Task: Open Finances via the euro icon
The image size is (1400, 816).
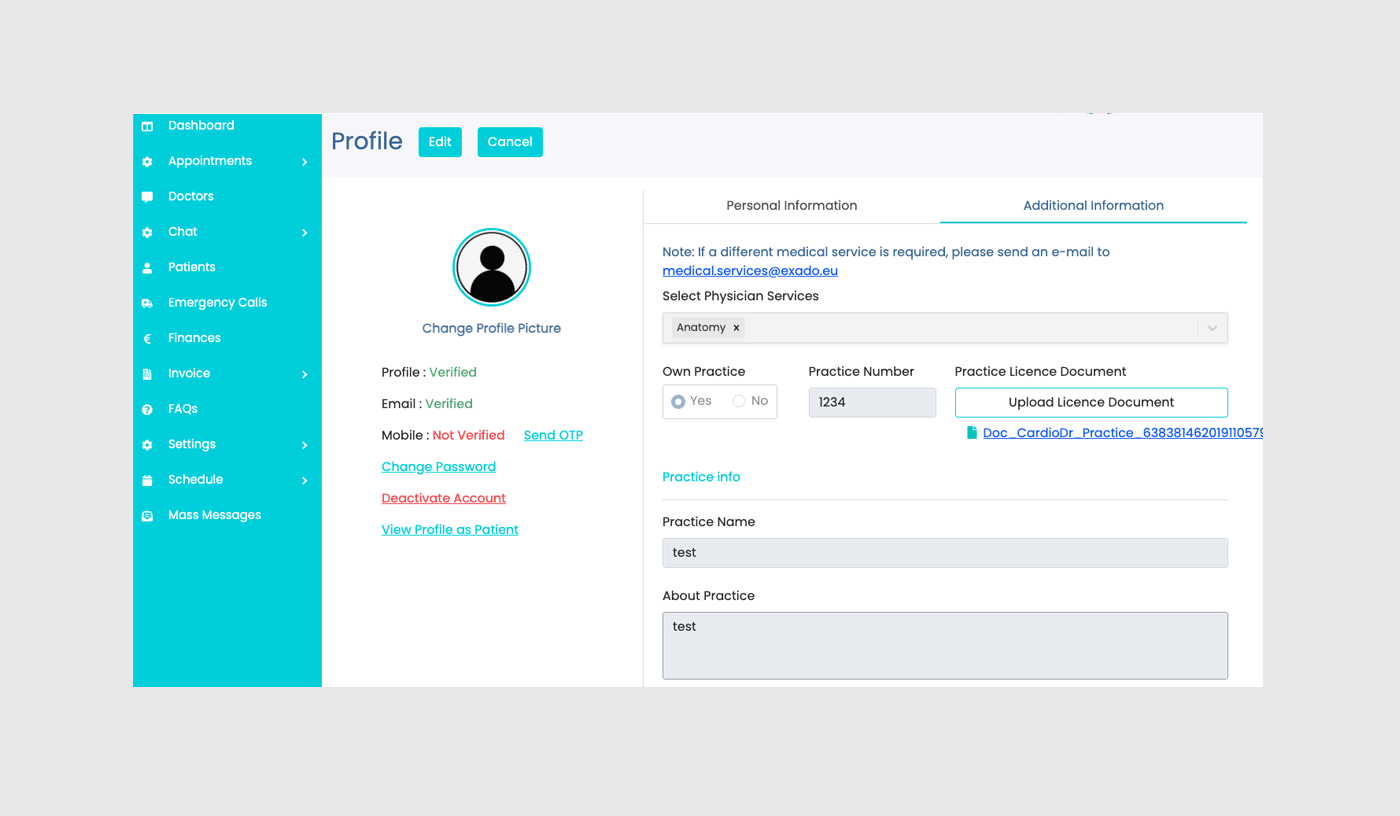Action: 147,338
